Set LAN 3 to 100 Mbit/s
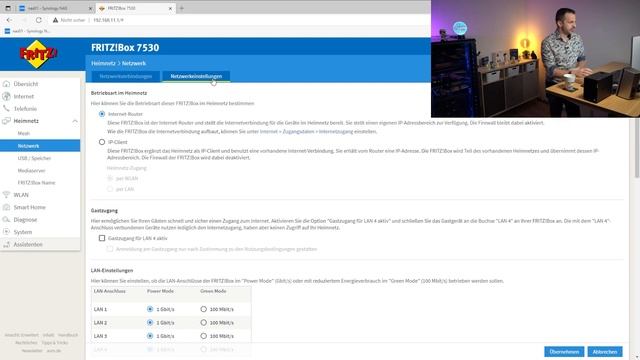Viewport: 640px width, 360px height. (x=203, y=336)
